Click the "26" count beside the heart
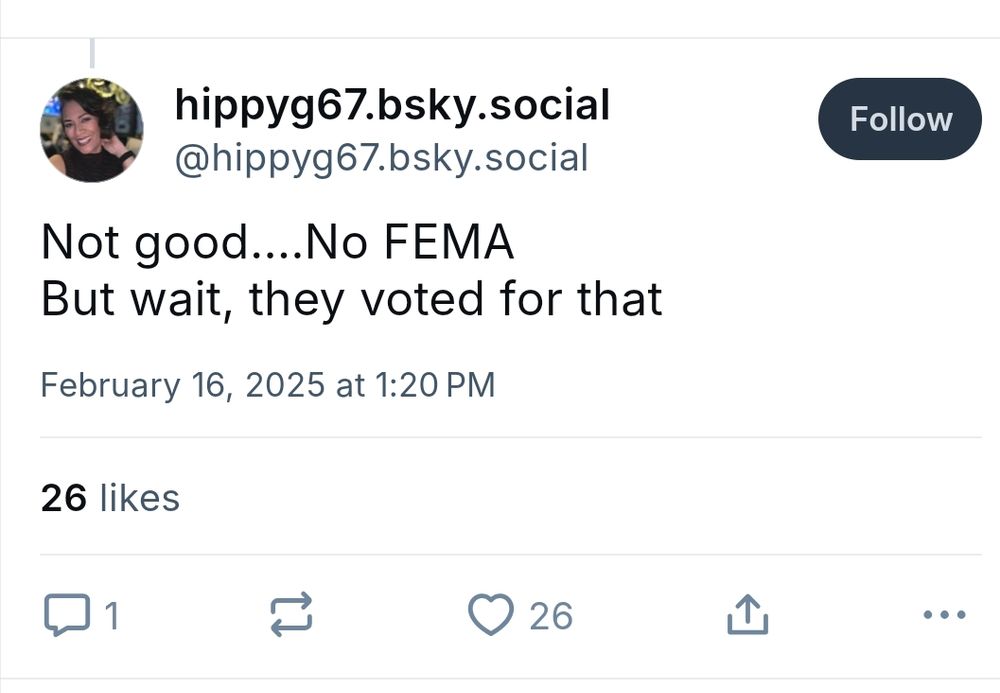The image size is (1000, 693). 551,616
